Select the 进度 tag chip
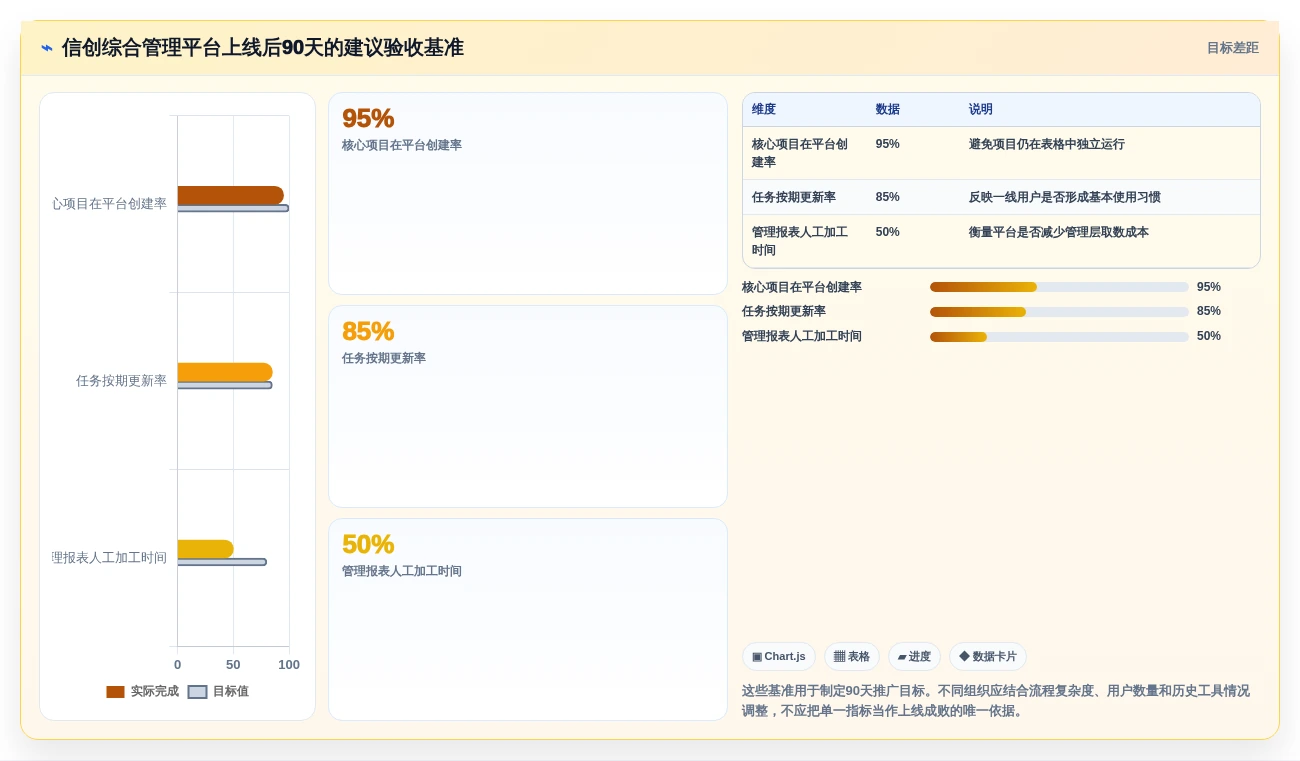 (914, 657)
